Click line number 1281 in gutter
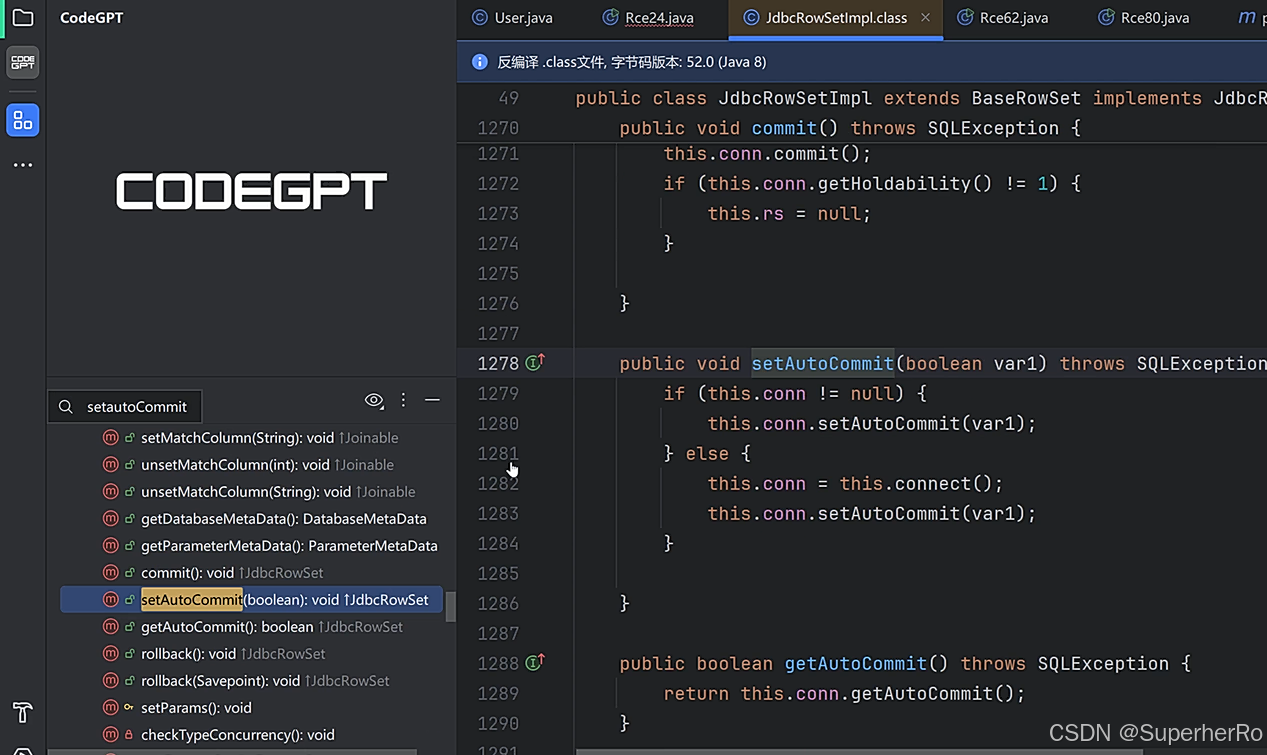The image size is (1267, 755). 498,453
